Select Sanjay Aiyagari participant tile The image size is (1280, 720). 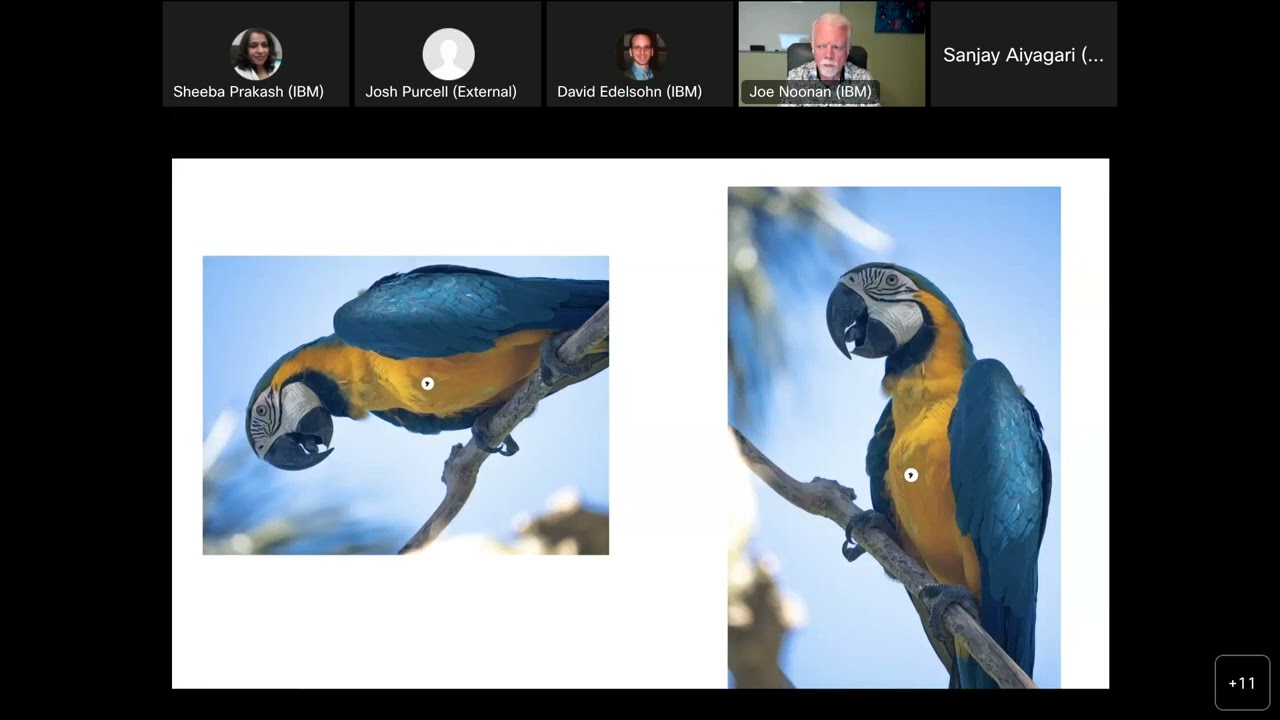[x=1024, y=54]
